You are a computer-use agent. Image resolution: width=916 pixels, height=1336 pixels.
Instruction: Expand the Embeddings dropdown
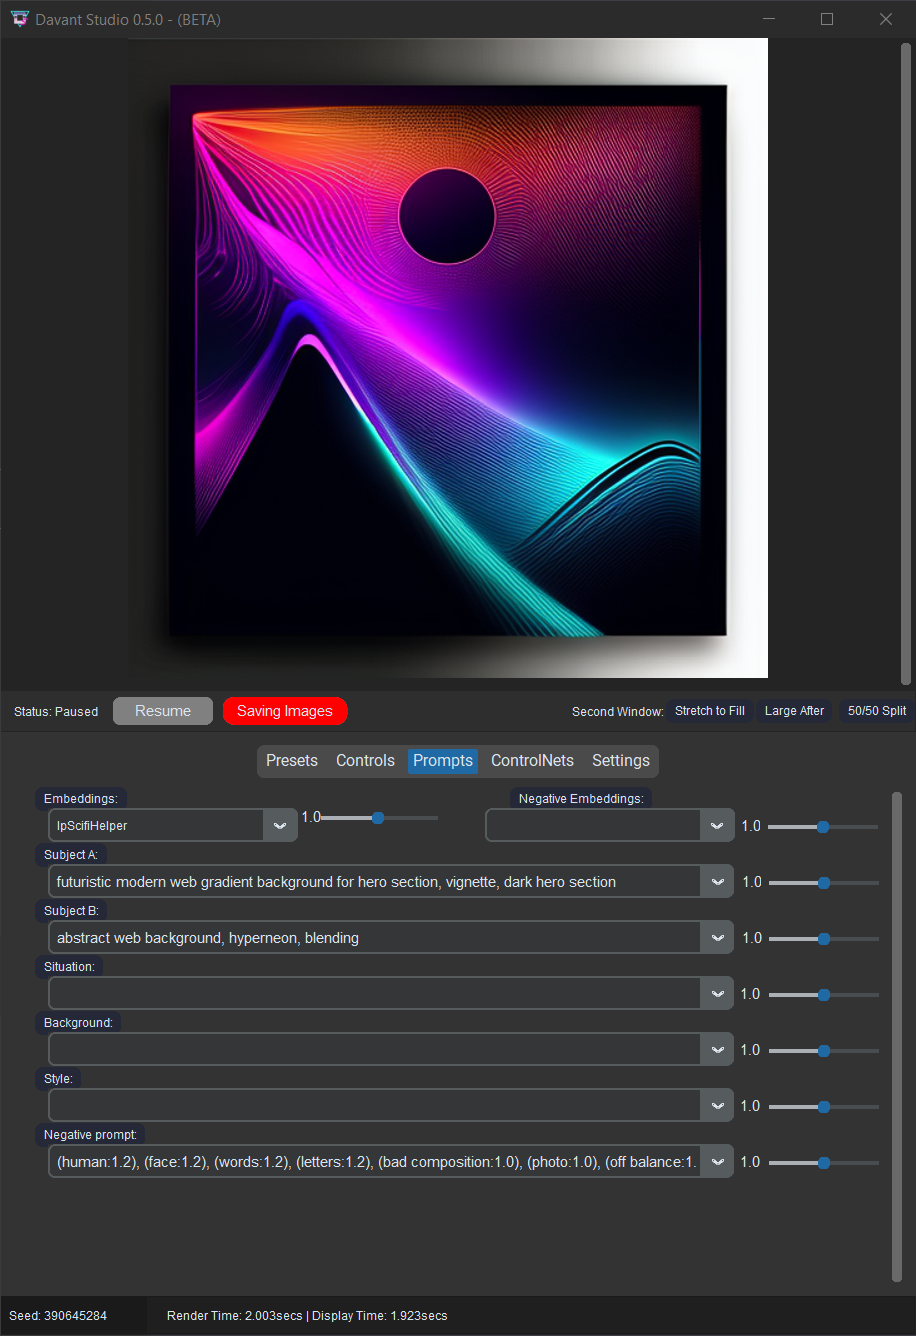(280, 825)
